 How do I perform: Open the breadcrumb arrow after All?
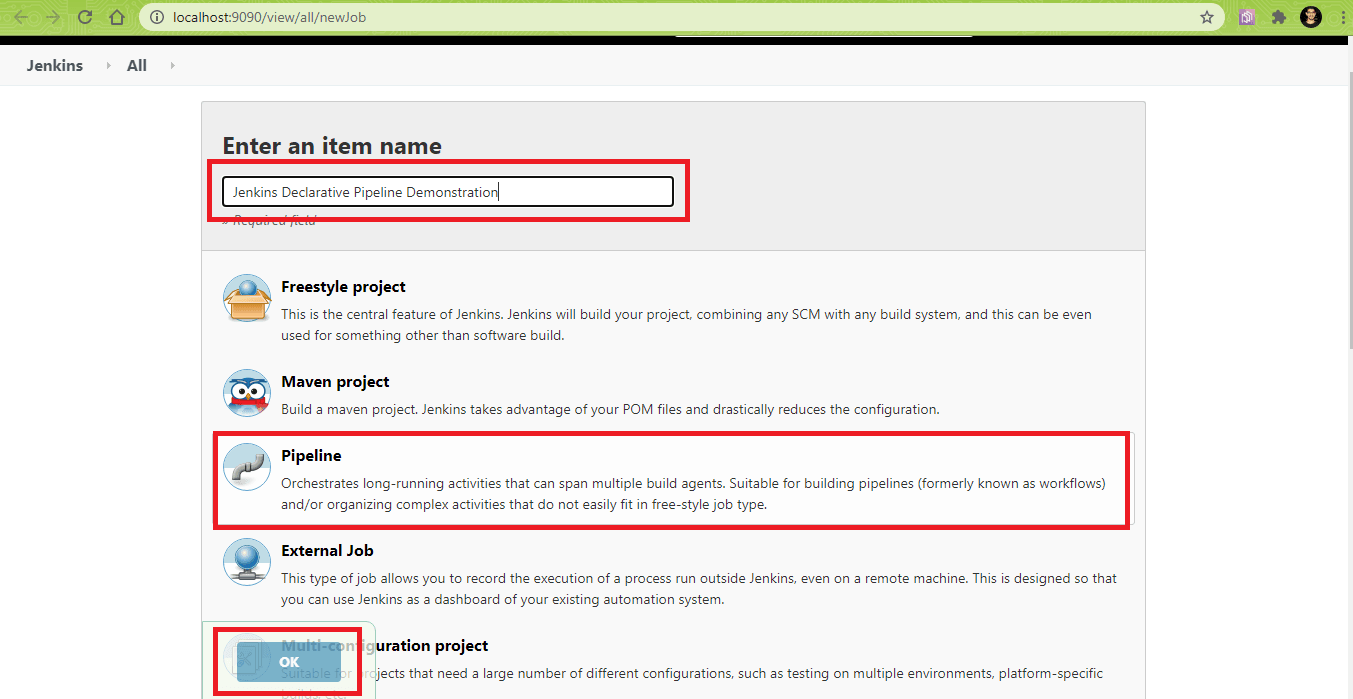tap(170, 65)
